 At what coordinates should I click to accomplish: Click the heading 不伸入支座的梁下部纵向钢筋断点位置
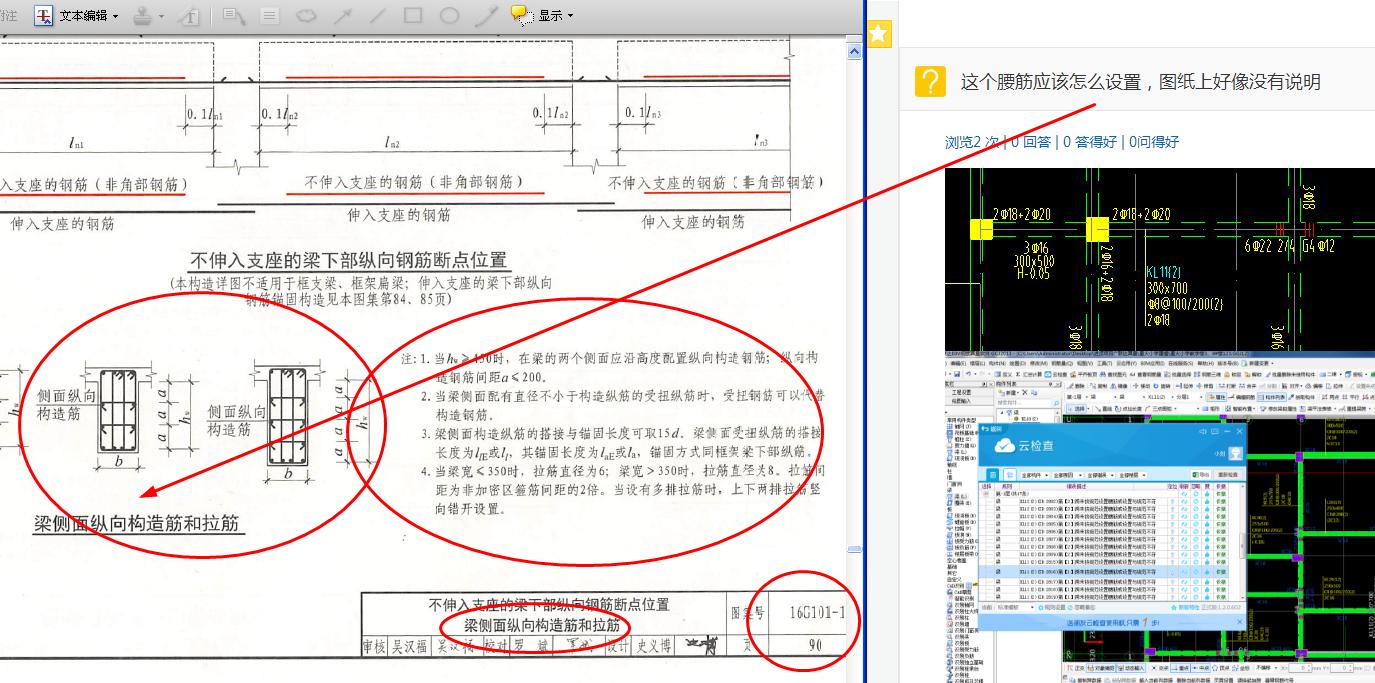click(348, 261)
